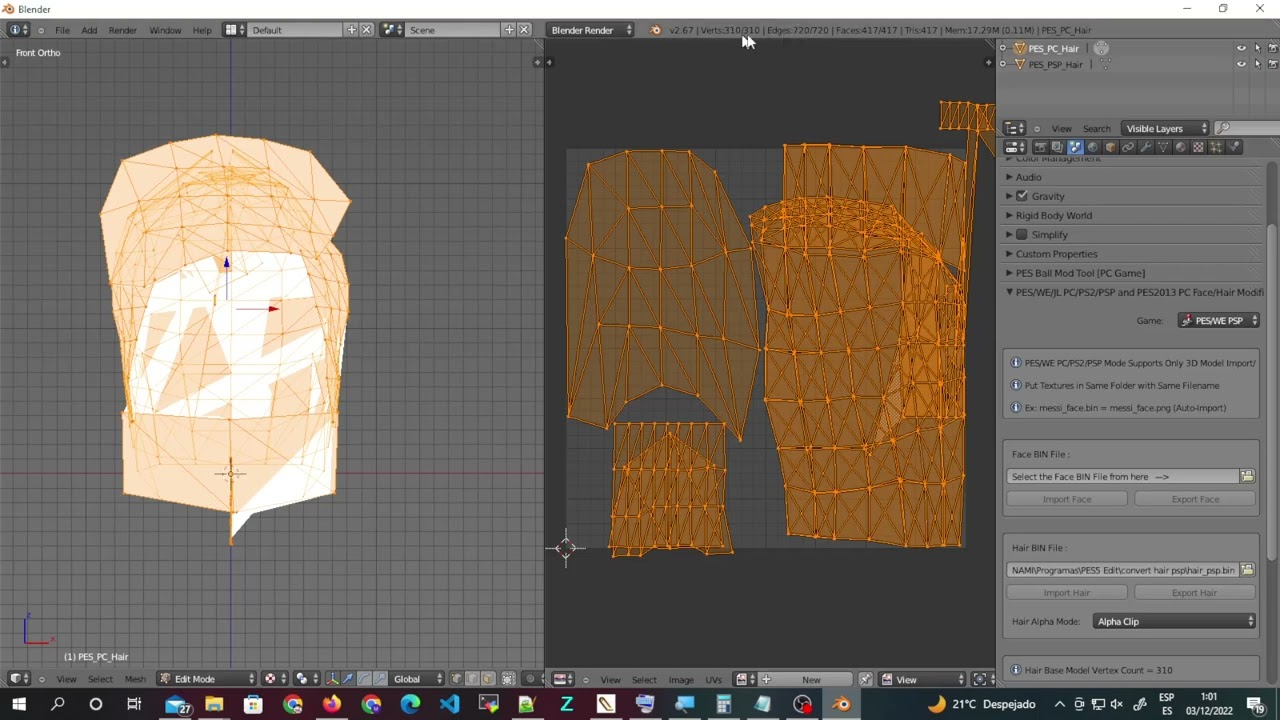This screenshot has width=1280, height=720.
Task: Open the Physics properties tab
Action: click(1234, 147)
